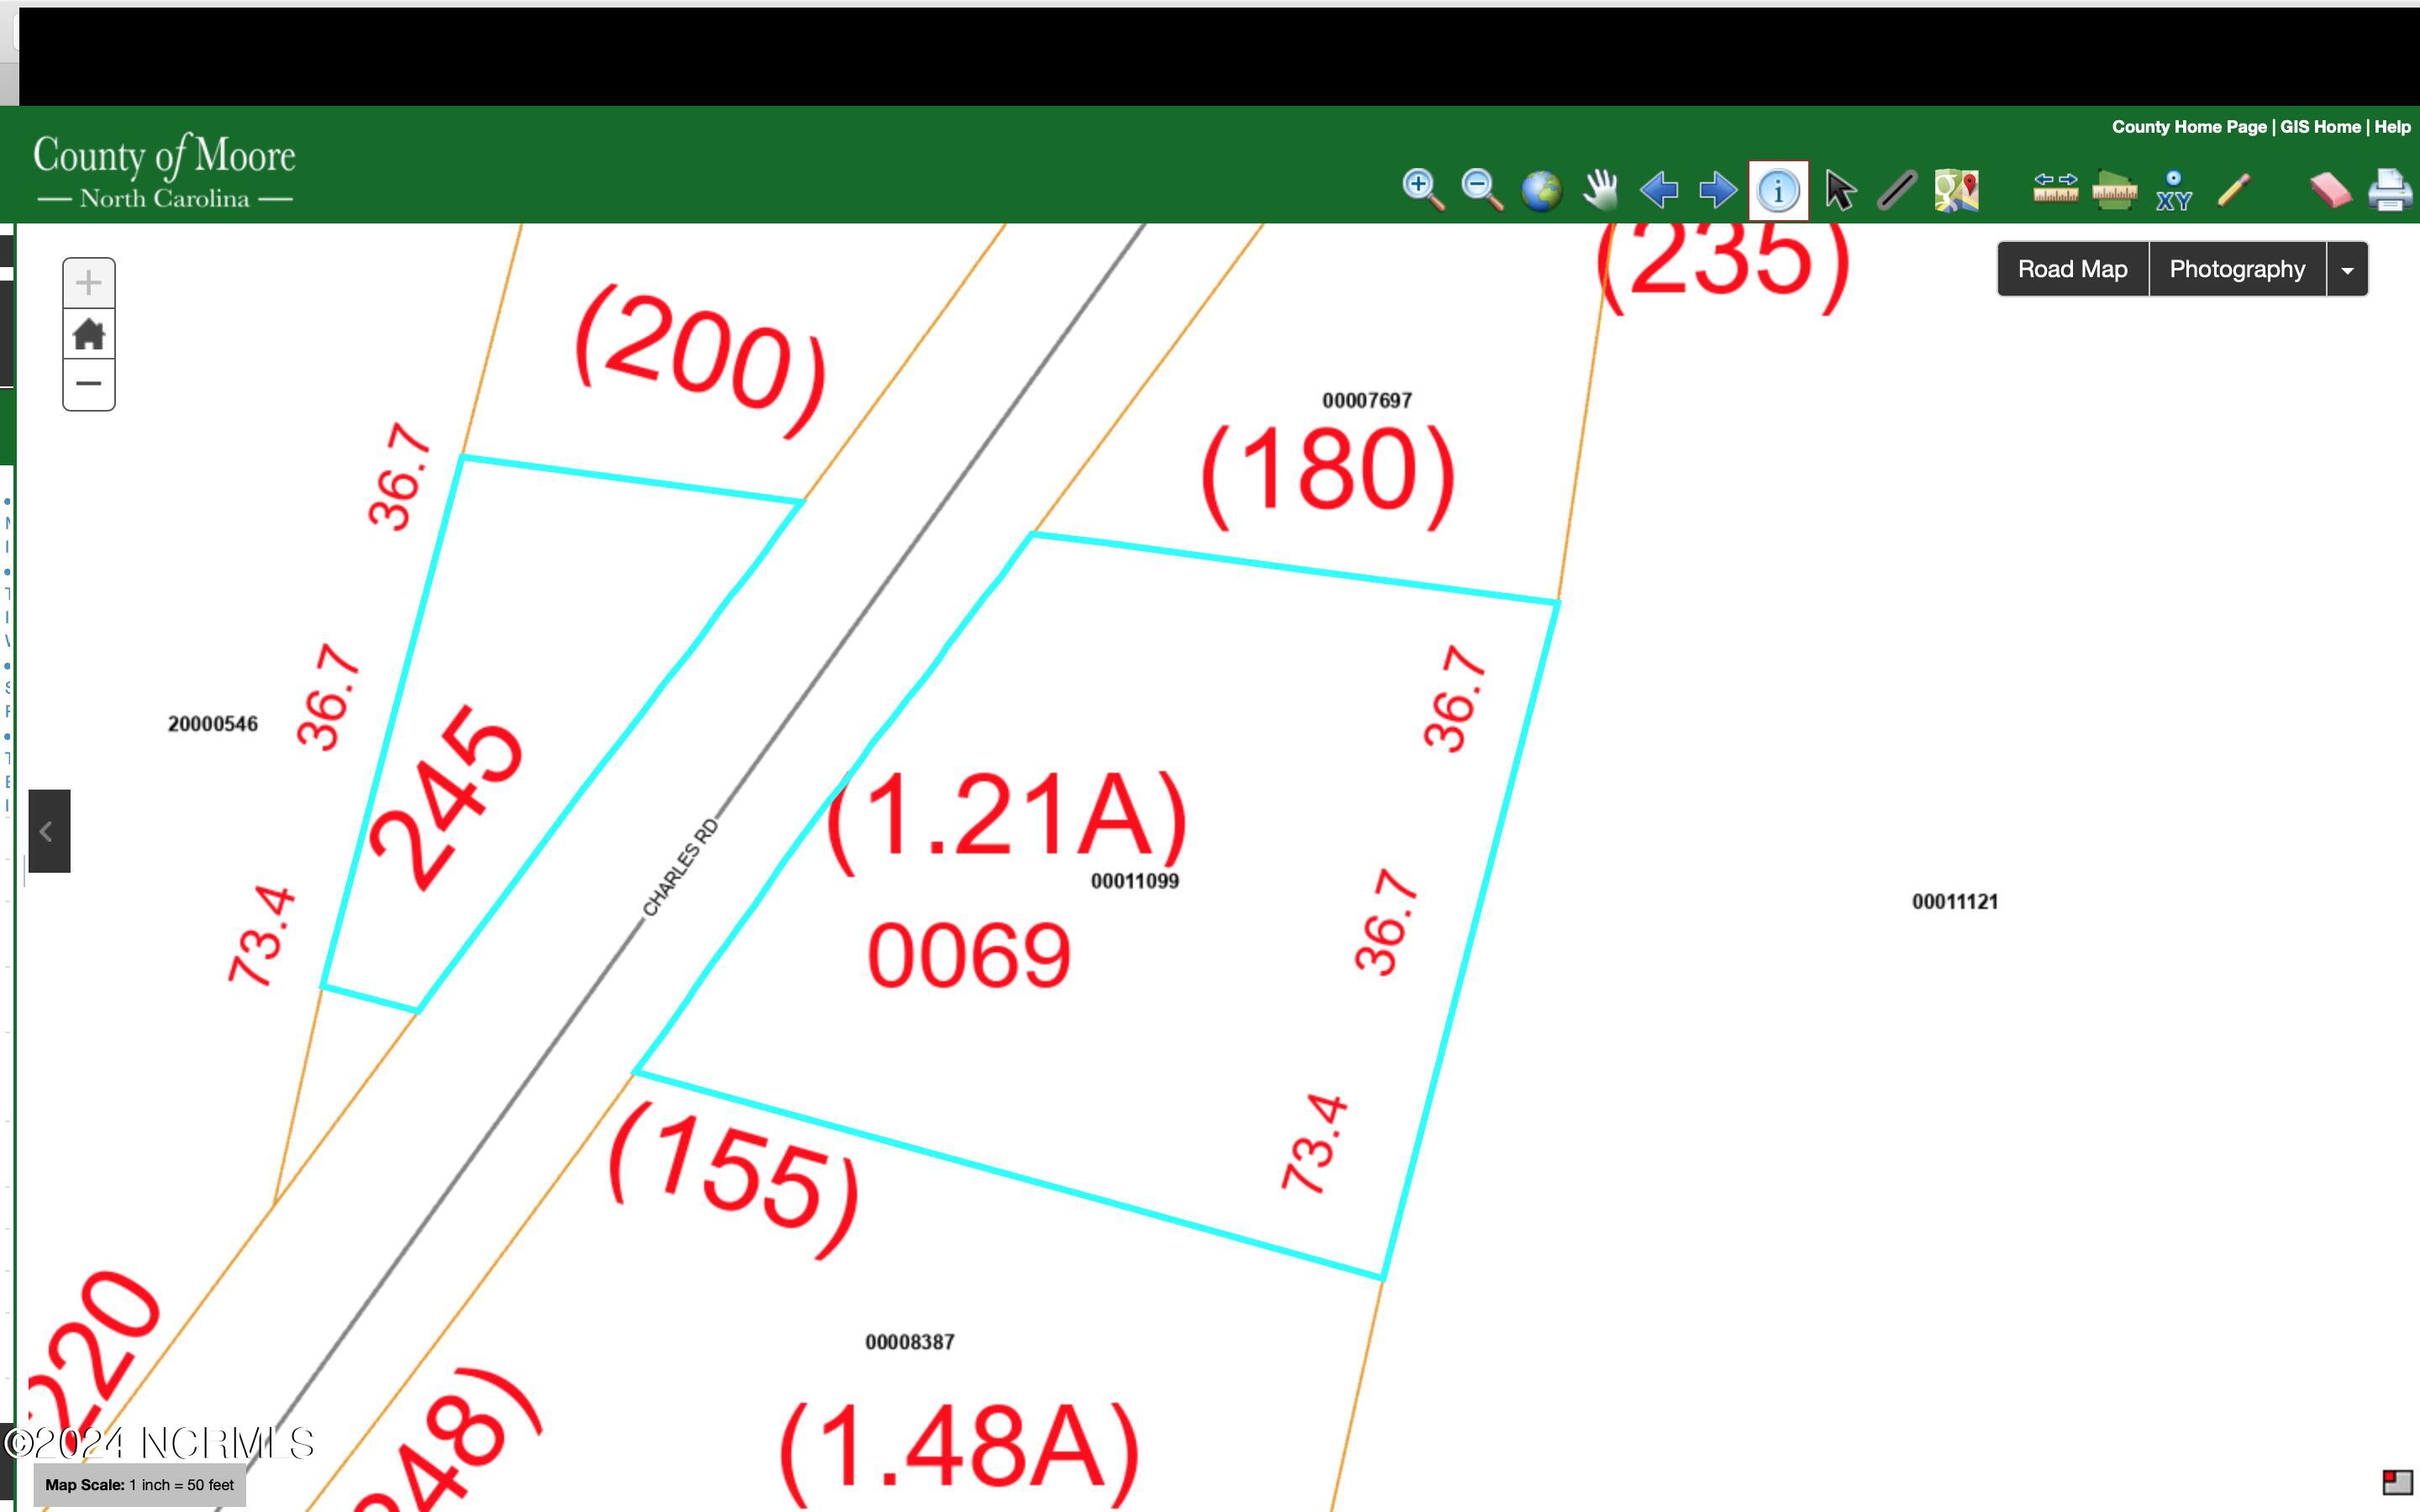The width and height of the screenshot is (2420, 1512).
Task: Expand the collapsed left side panel
Action: (48, 831)
